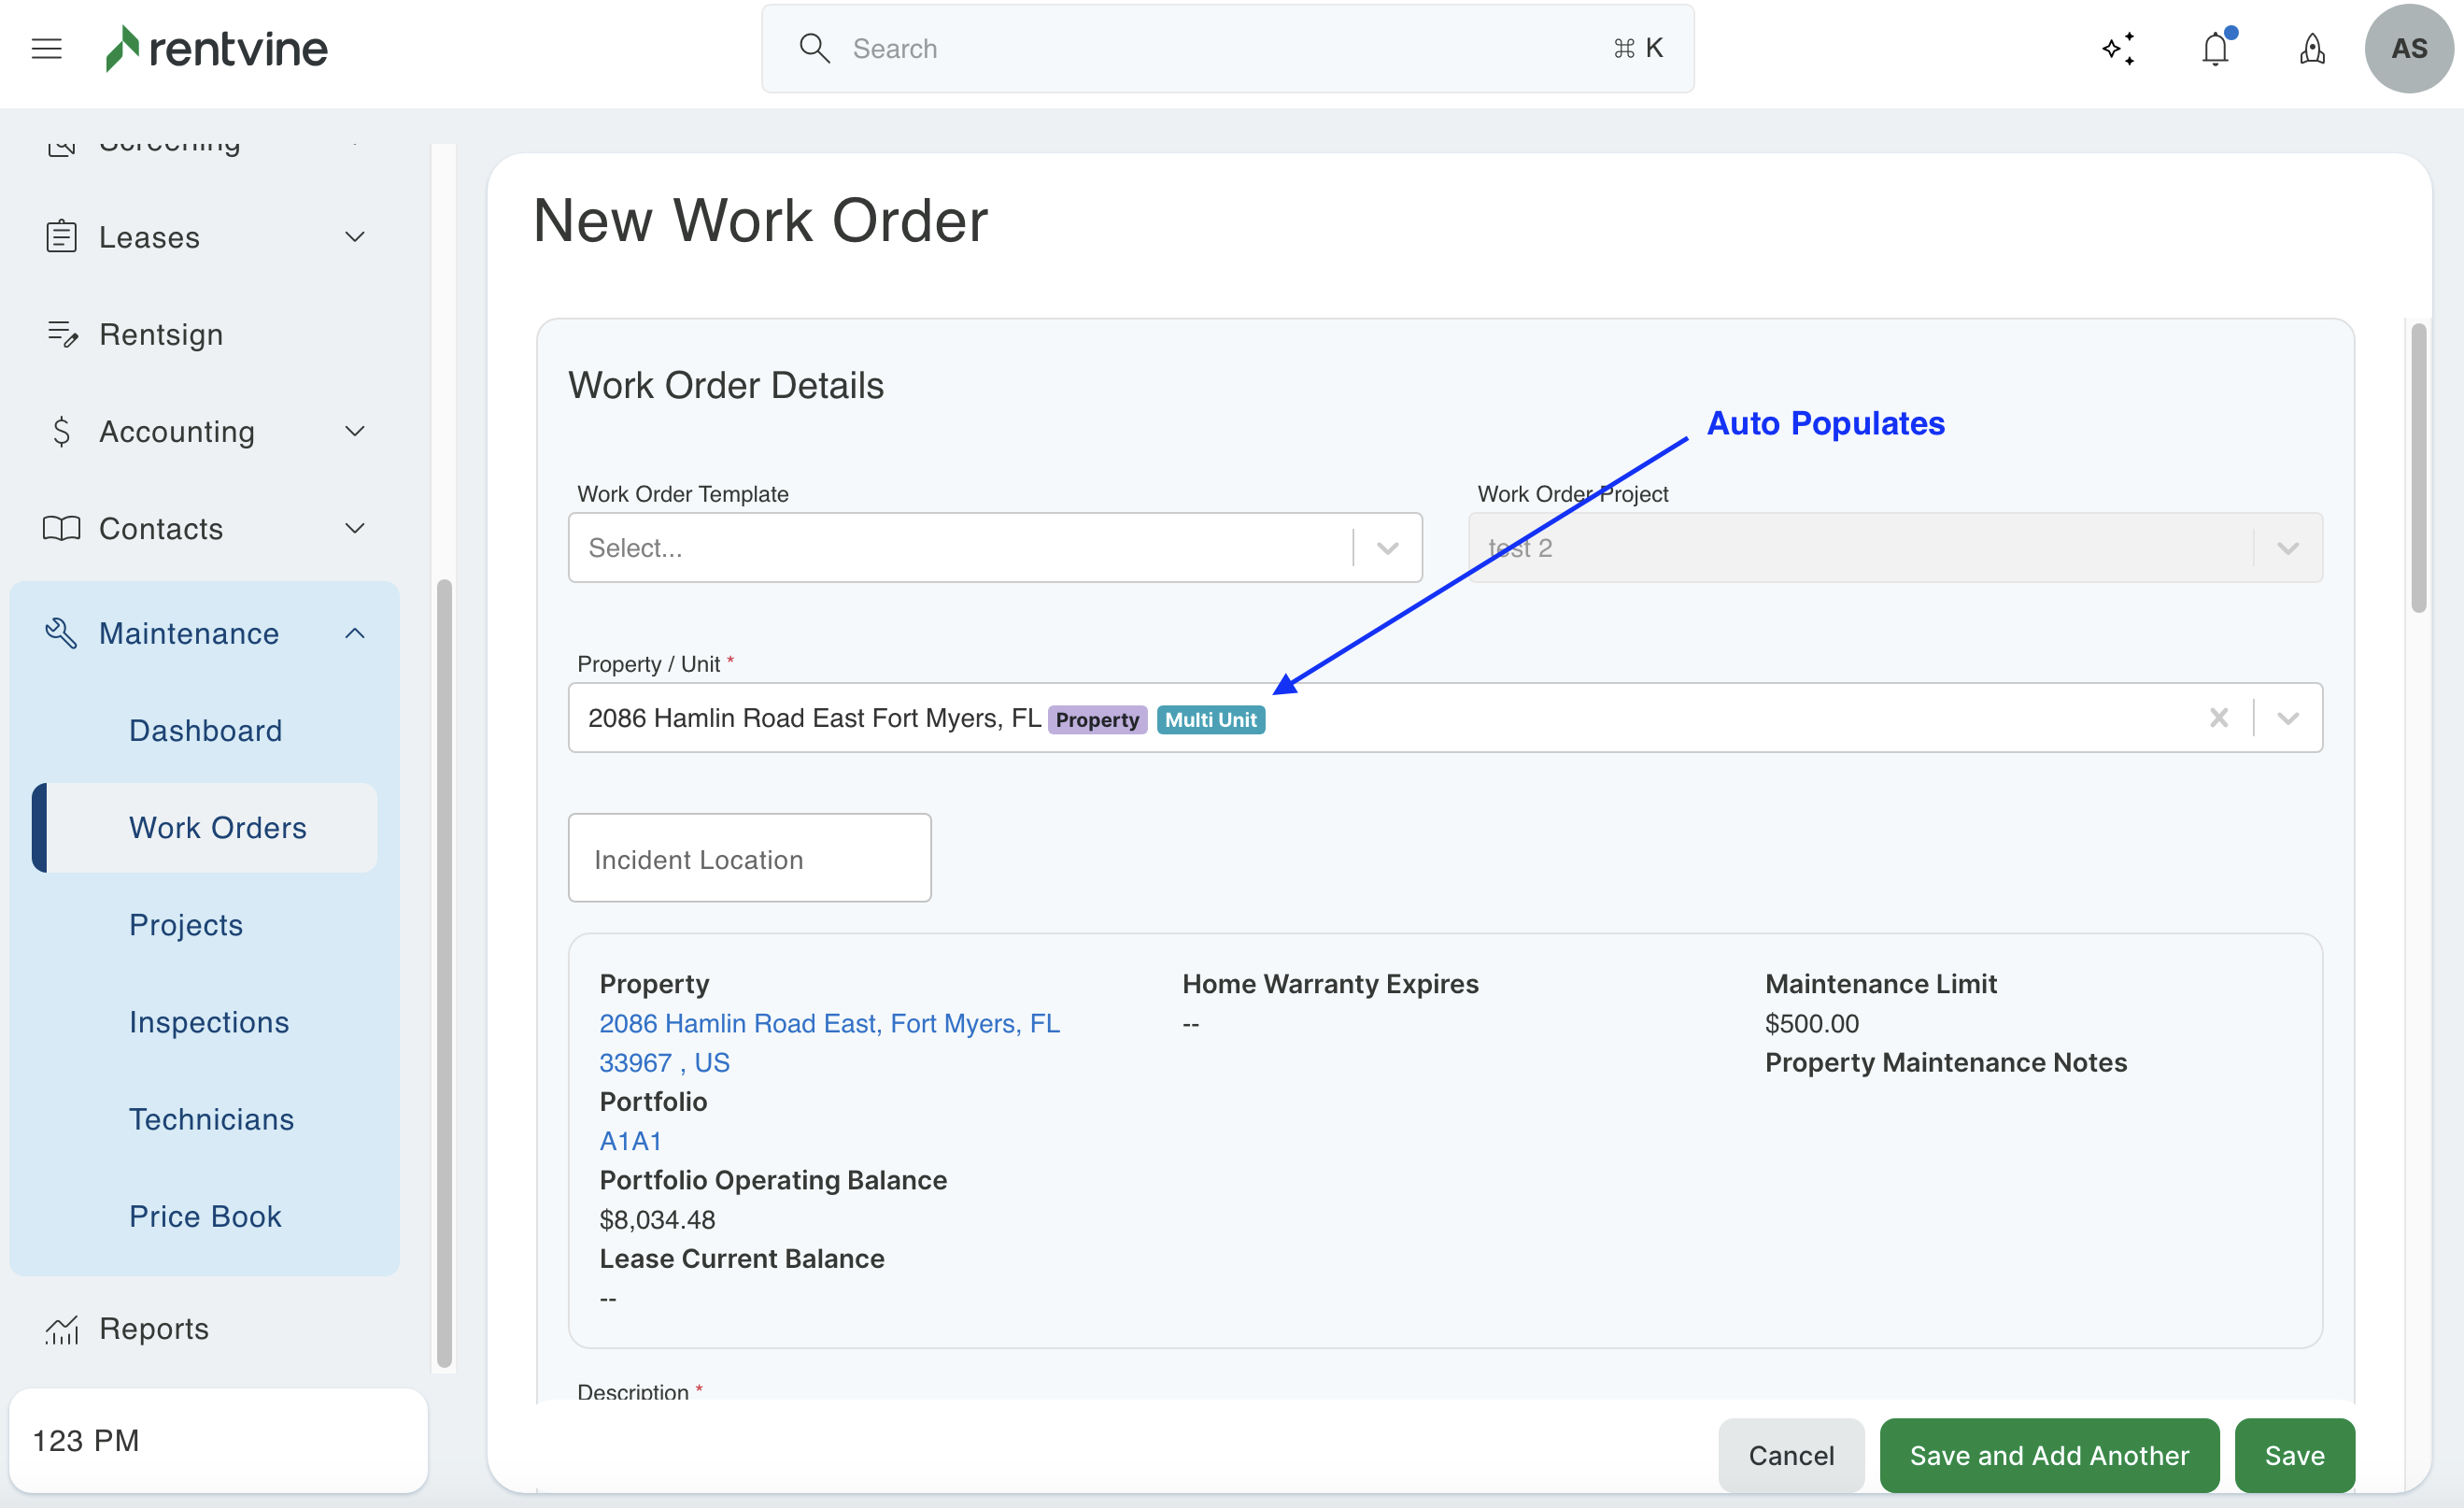Open the Price Book menu item
Screen dimensions: 2464x1508
205,1216
